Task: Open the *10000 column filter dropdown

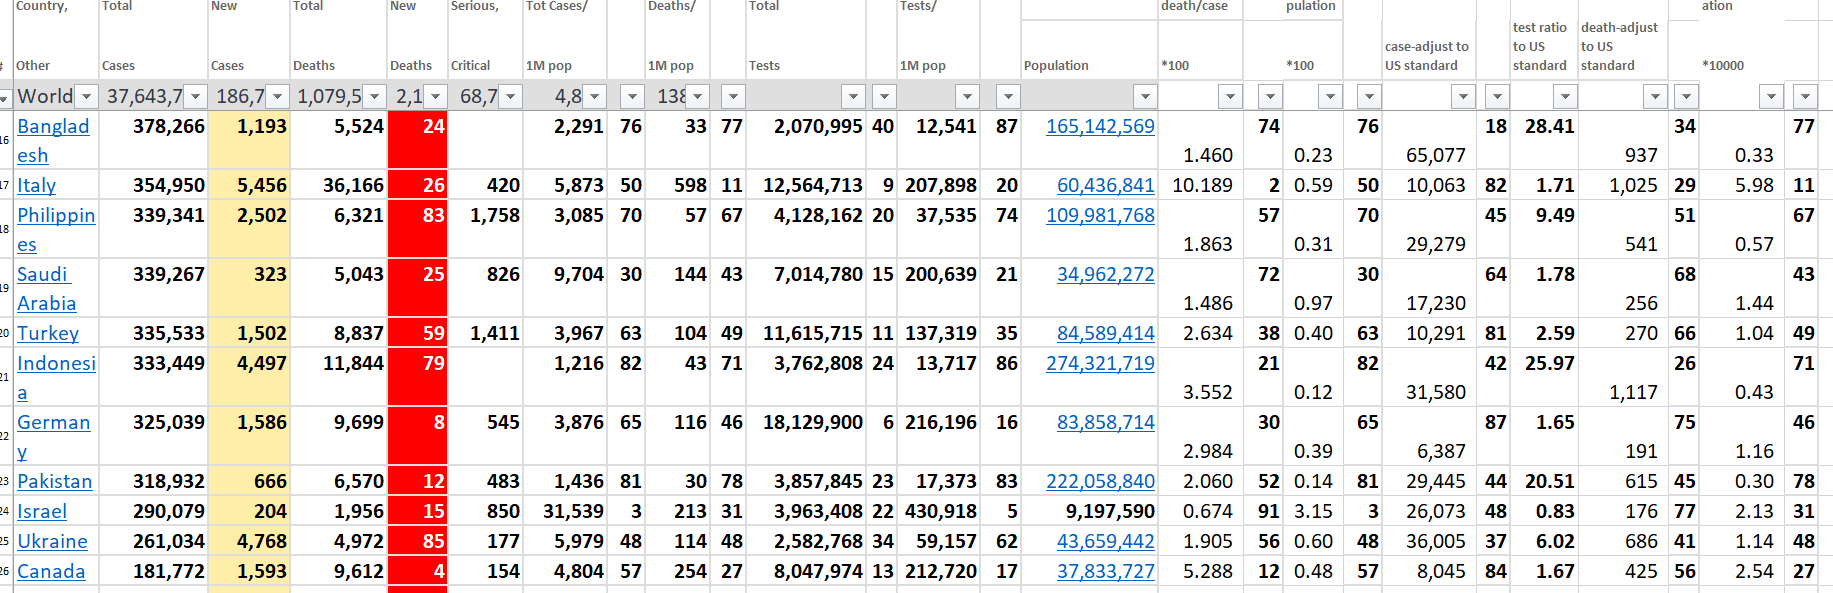Action: pyautogui.click(x=1771, y=97)
